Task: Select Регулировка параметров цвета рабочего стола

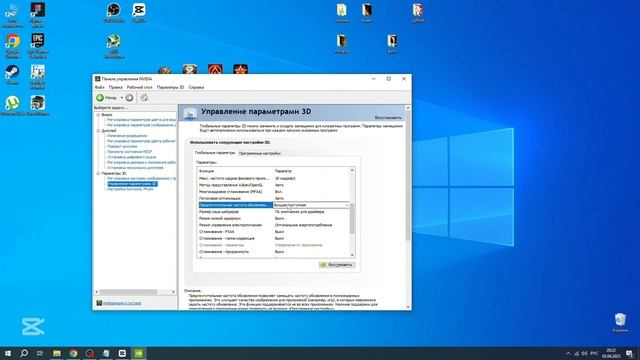Action: [x=141, y=141]
